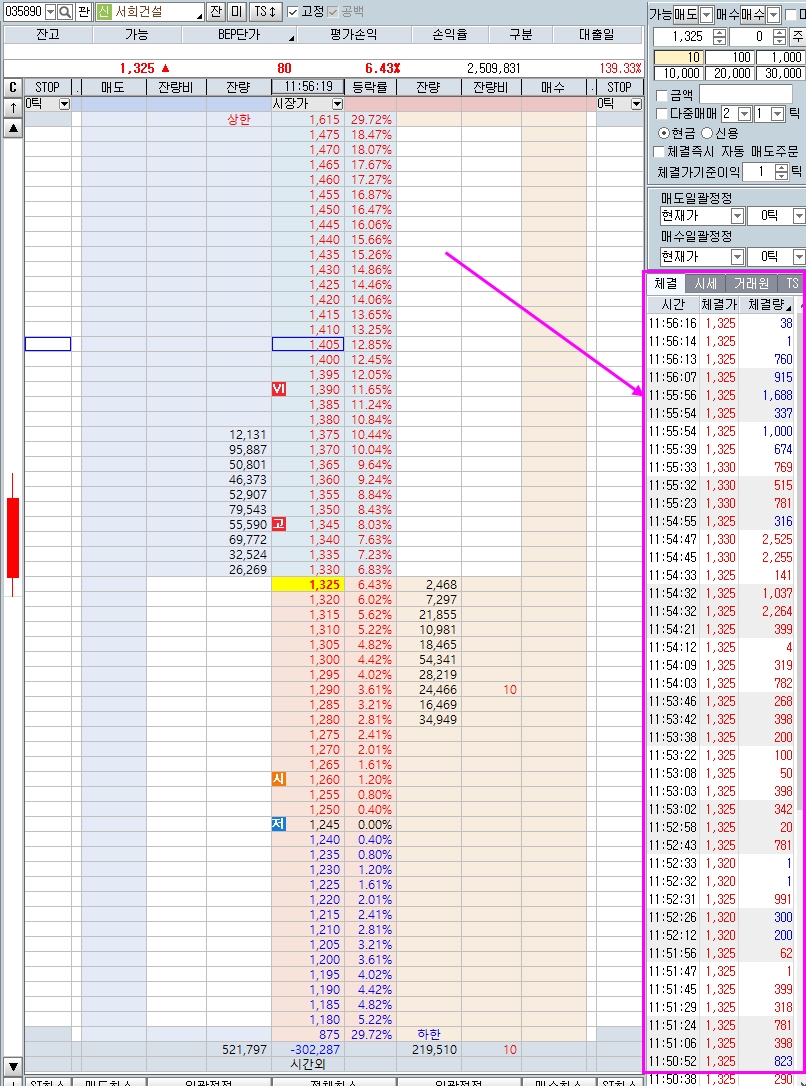Enable the 다중매매 checkbox
The image size is (806, 1086).
pyautogui.click(x=660, y=114)
